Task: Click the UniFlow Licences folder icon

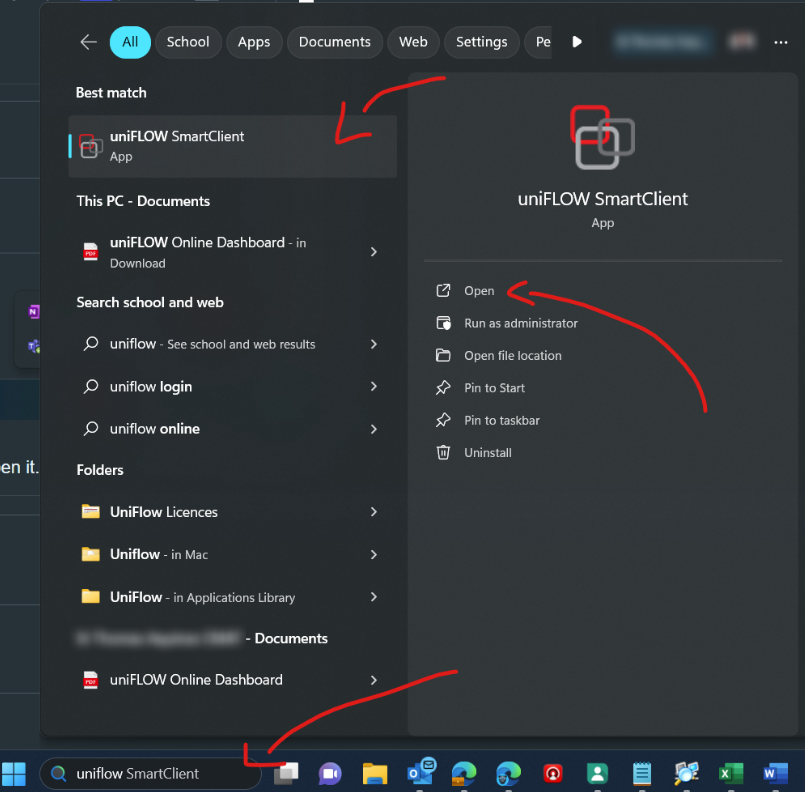Action: 90,512
